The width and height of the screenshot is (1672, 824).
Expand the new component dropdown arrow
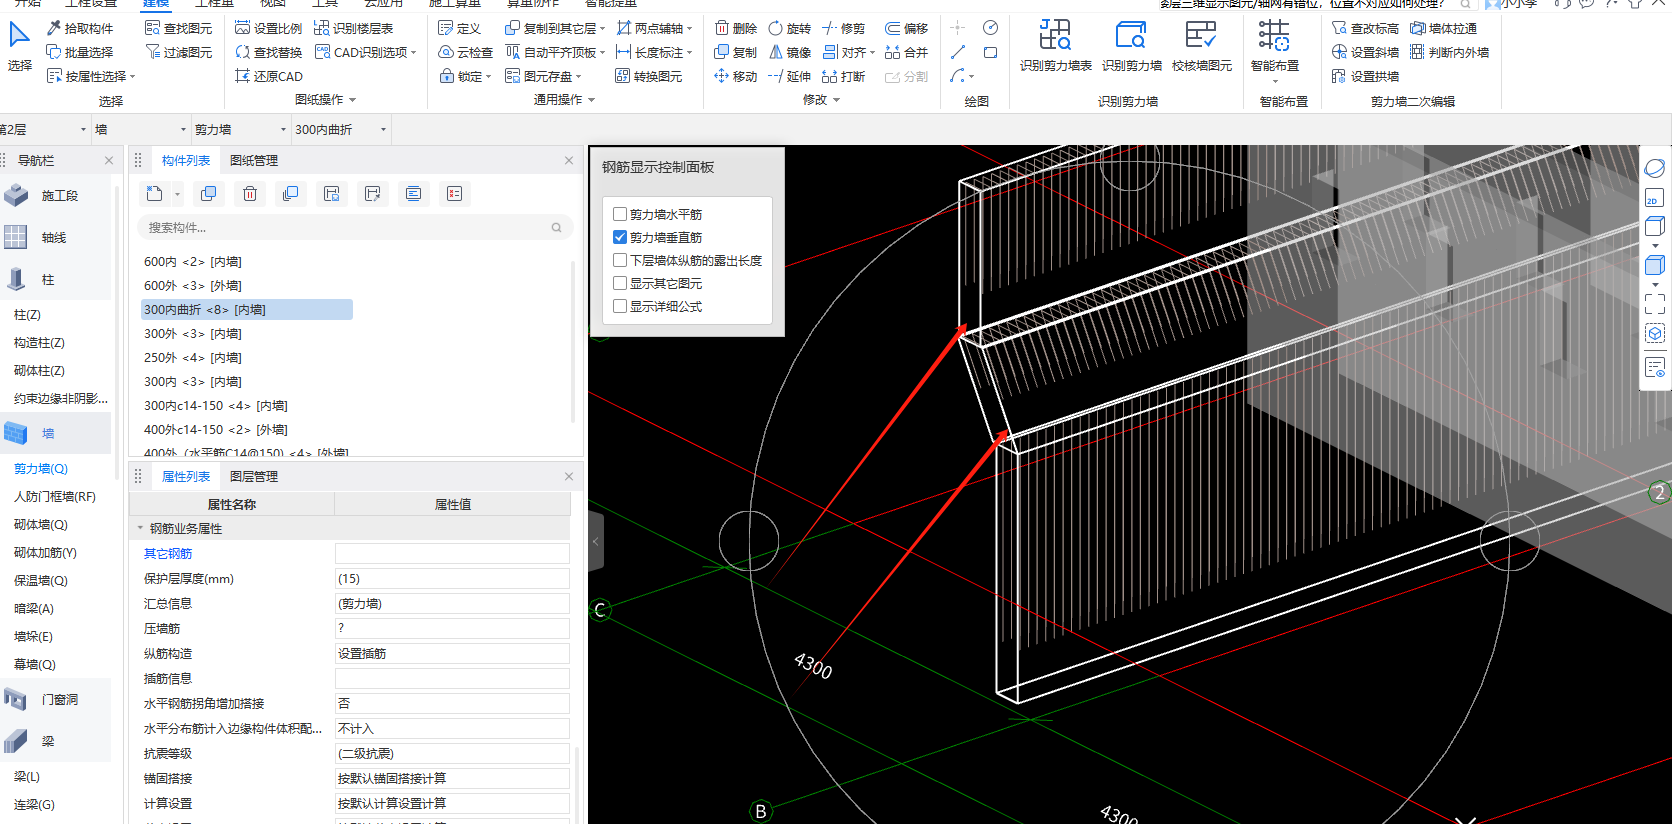point(178,194)
